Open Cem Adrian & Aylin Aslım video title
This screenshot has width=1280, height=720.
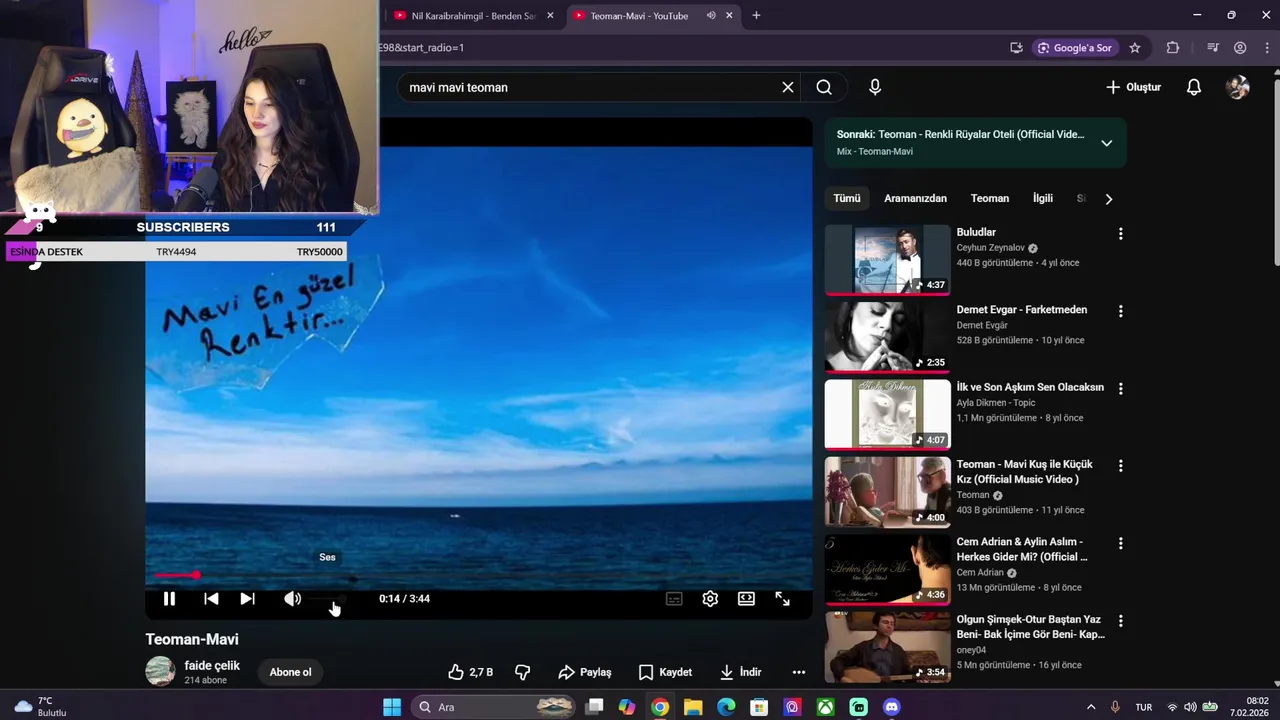1022,549
